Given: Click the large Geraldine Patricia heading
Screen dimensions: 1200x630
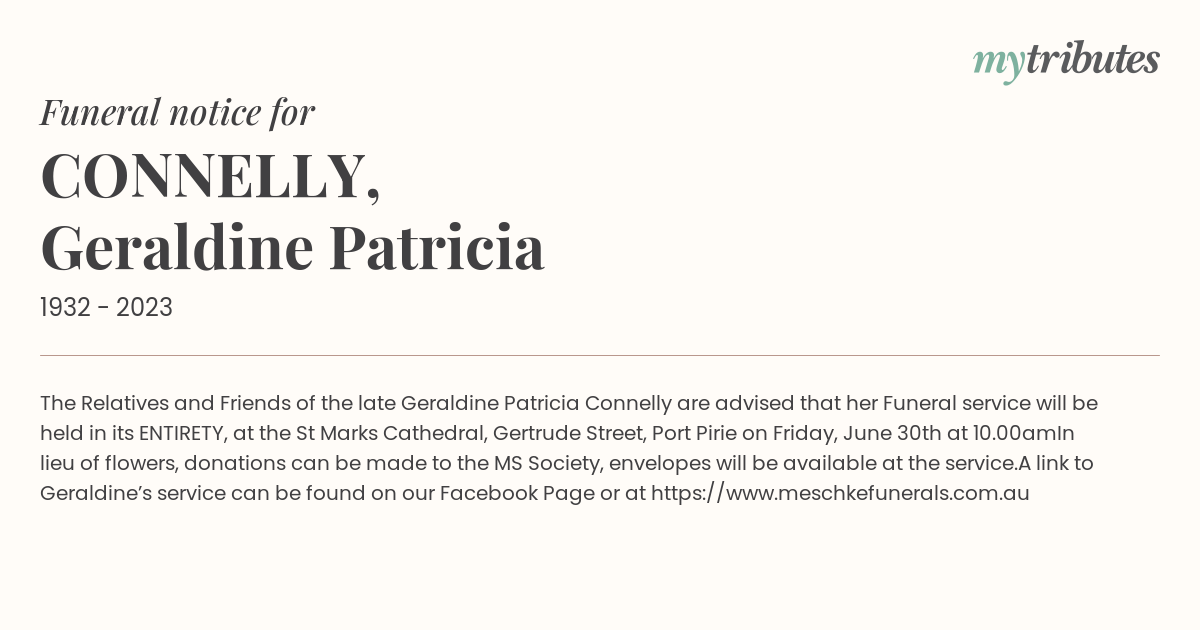Looking at the screenshot, I should (x=292, y=248).
